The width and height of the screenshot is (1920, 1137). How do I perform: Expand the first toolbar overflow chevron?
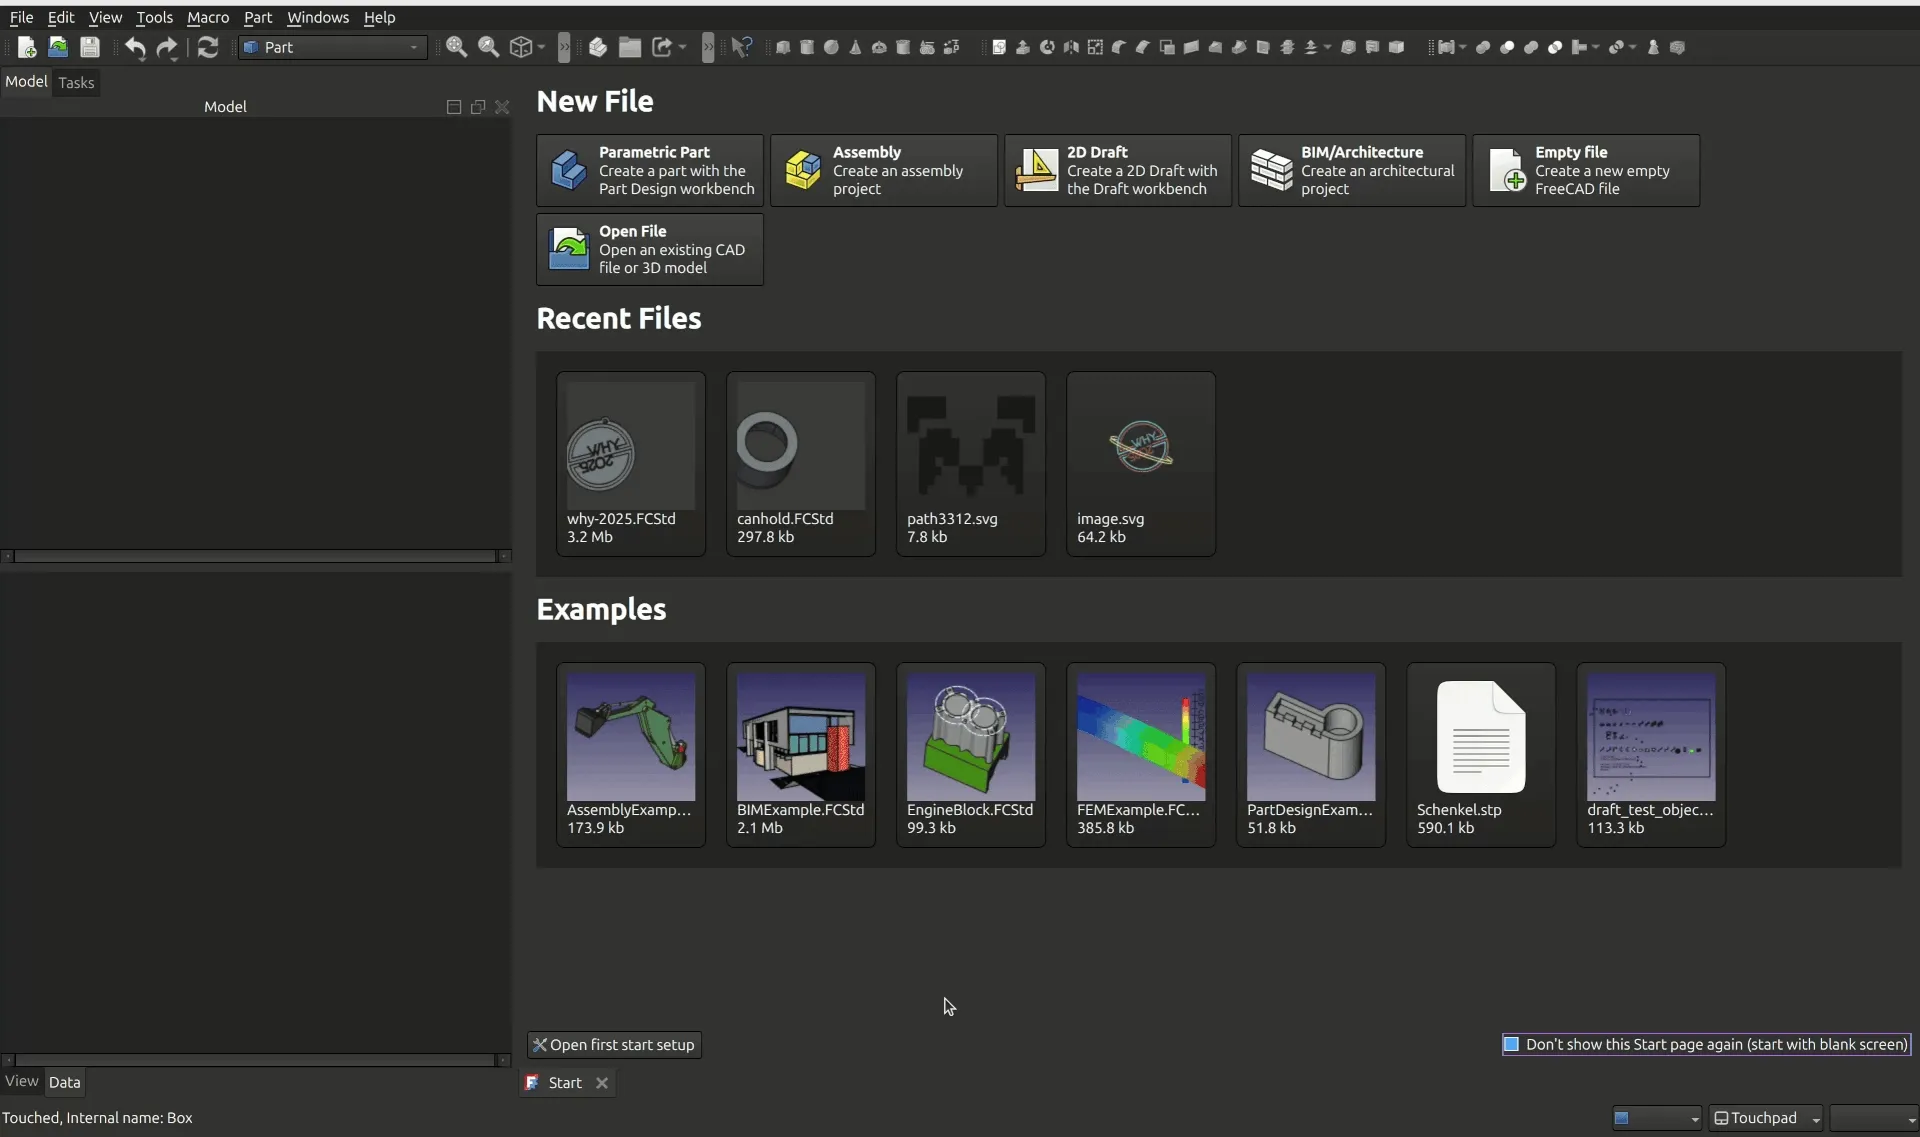(x=564, y=47)
